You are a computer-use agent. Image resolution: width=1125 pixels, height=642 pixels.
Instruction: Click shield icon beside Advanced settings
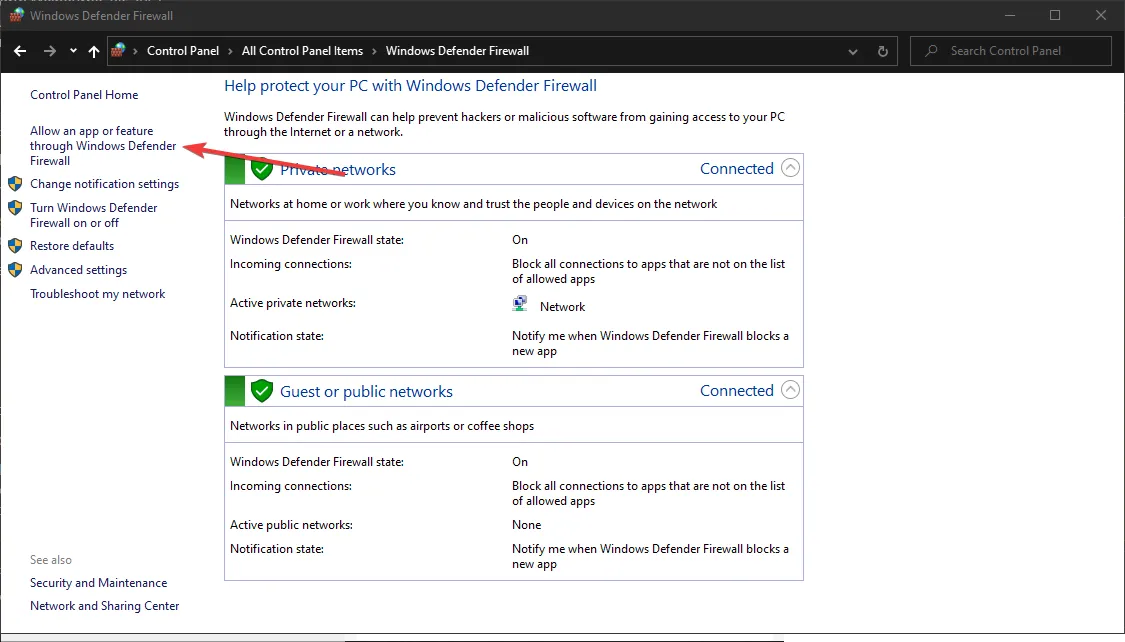click(15, 270)
